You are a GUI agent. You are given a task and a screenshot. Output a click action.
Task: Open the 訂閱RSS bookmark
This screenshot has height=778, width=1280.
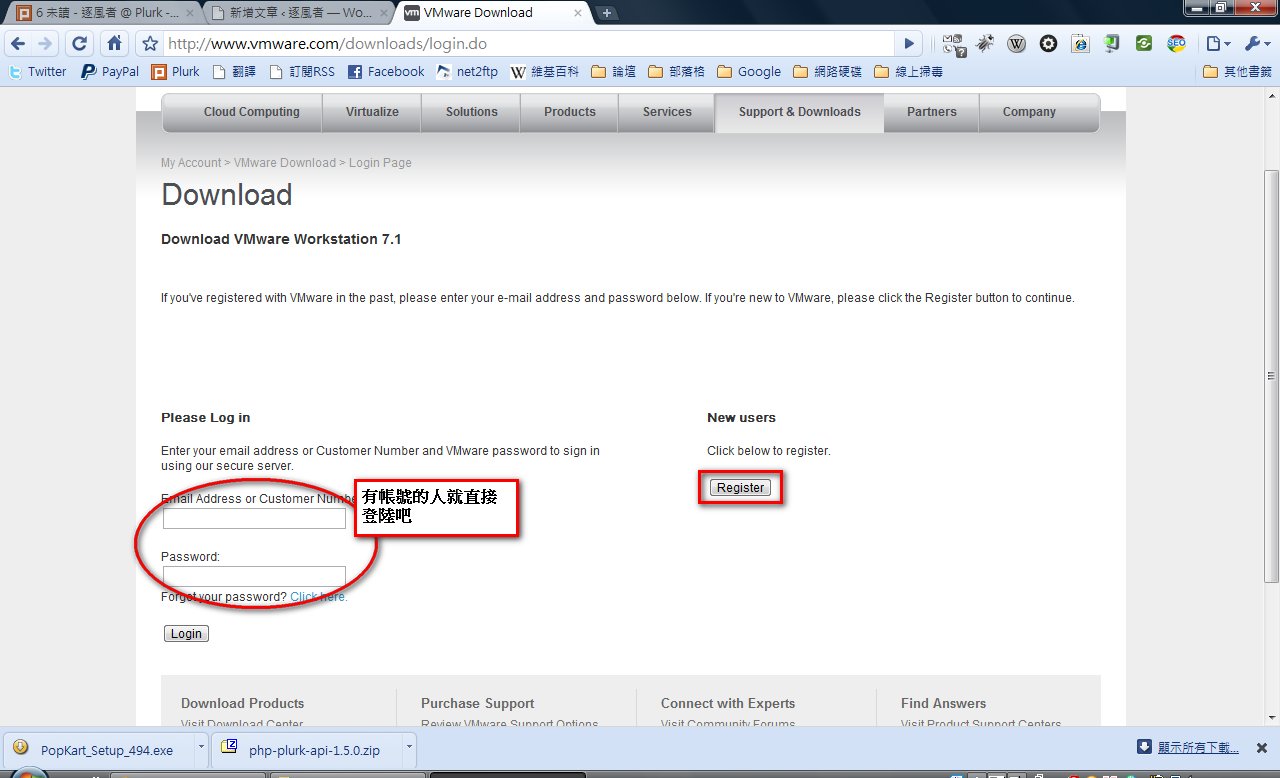click(x=304, y=72)
